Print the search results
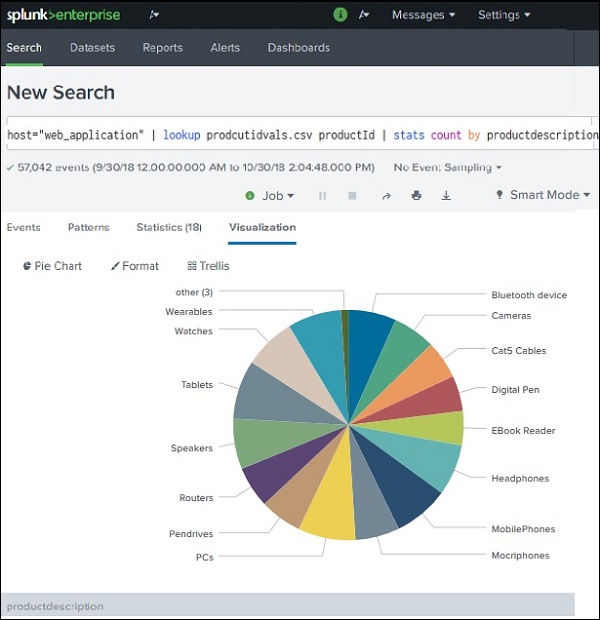Image resolution: width=600 pixels, height=620 pixels. 416,196
